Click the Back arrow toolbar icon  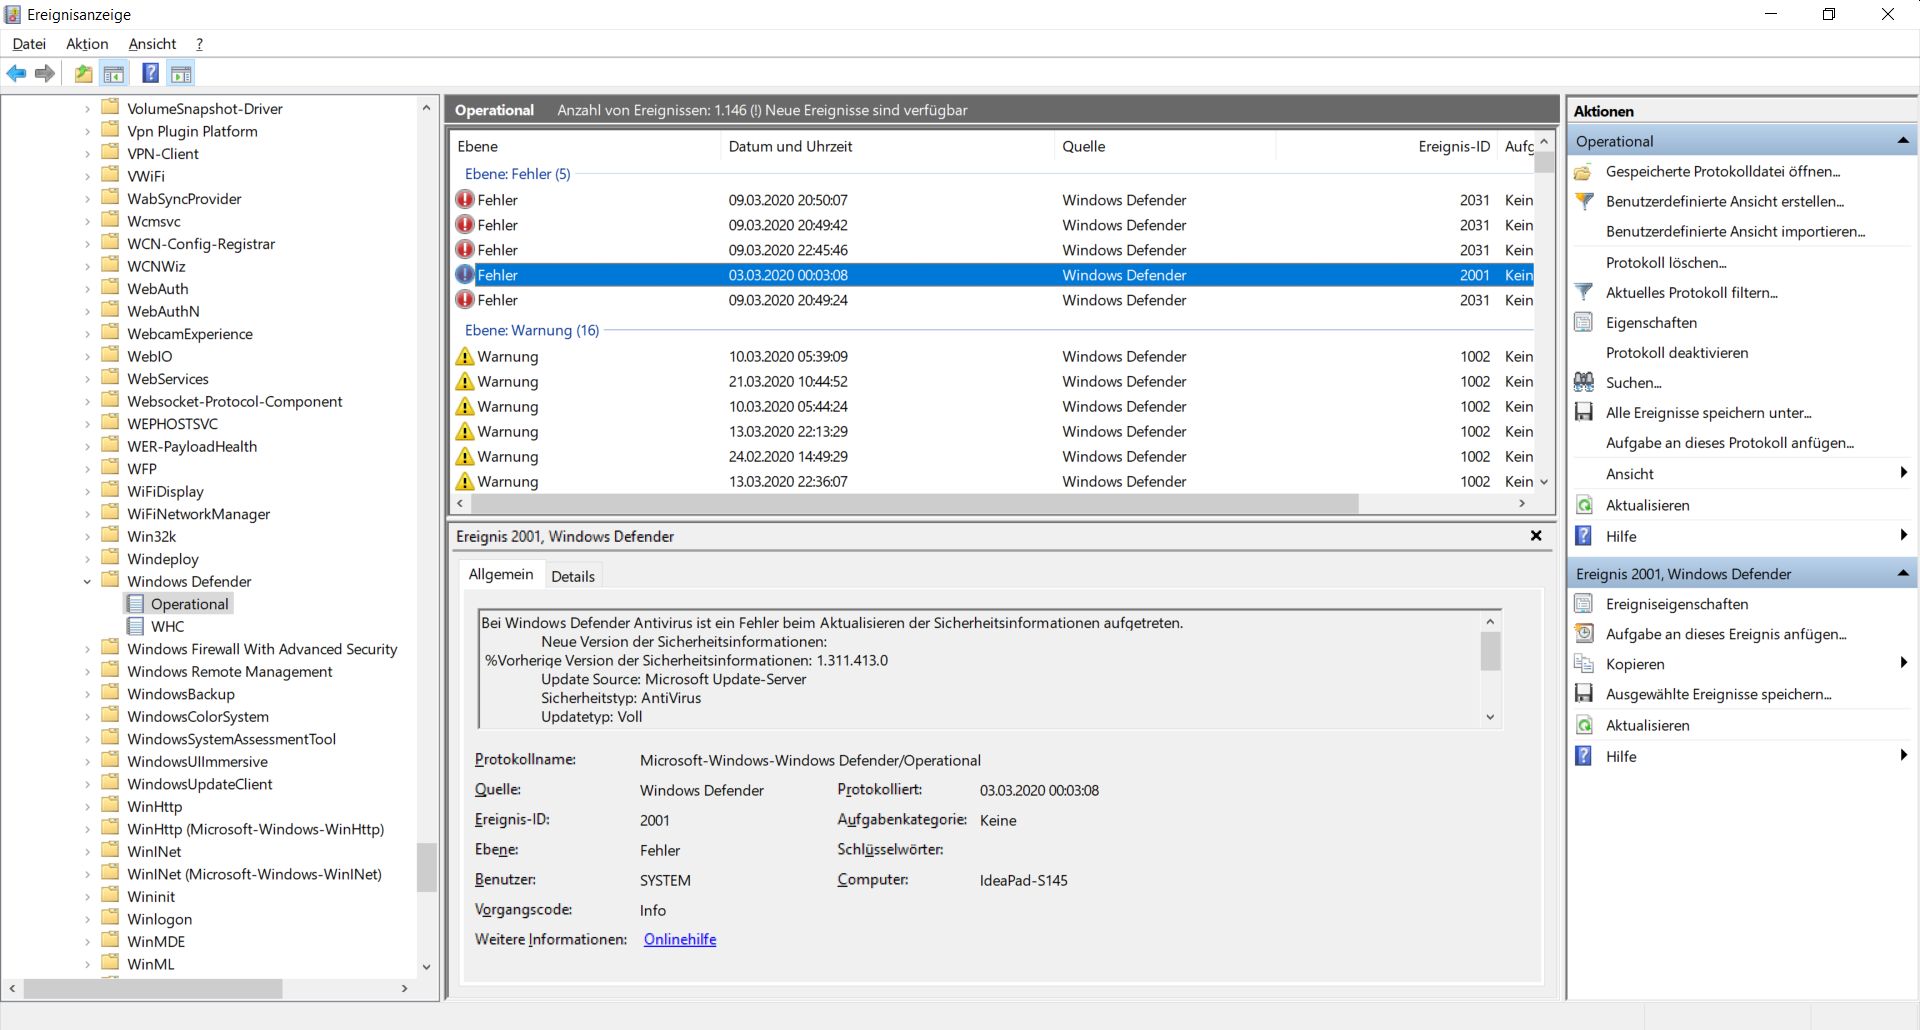[x=17, y=73]
